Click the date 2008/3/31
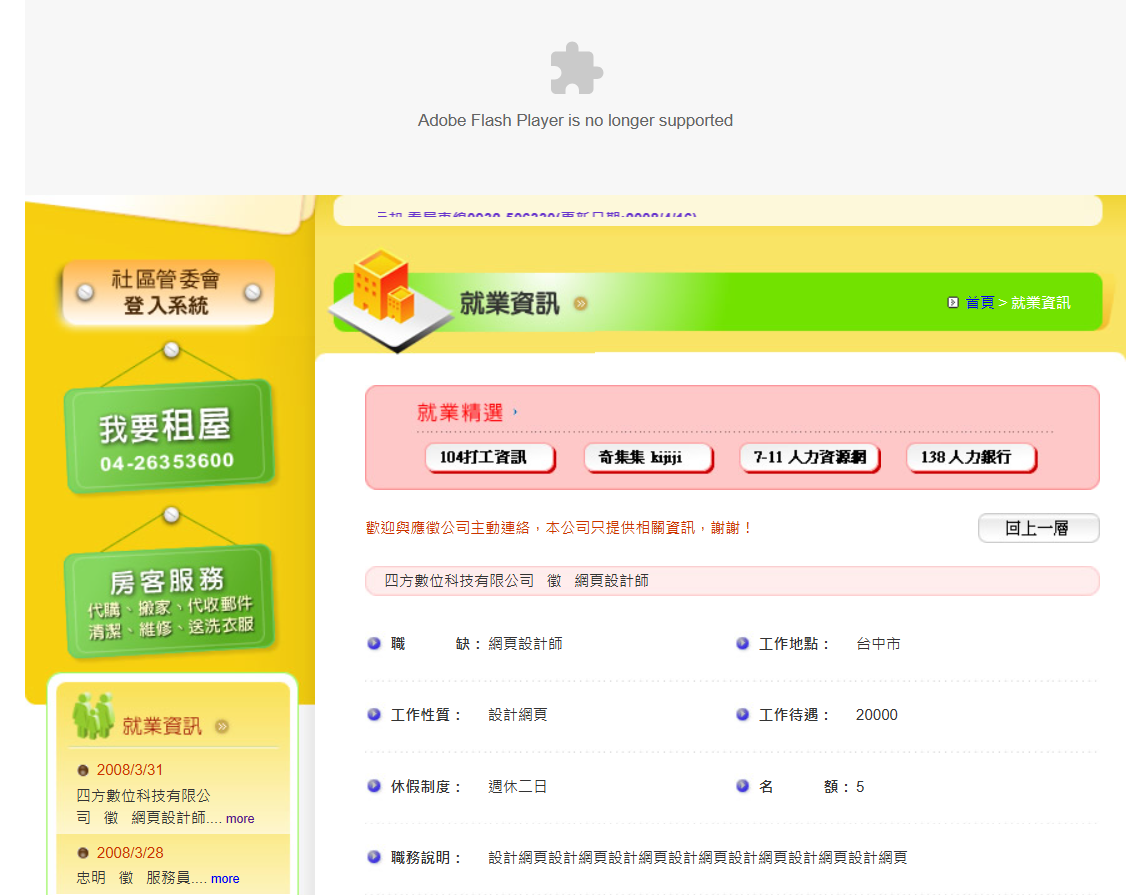1140x895 pixels. 129,770
